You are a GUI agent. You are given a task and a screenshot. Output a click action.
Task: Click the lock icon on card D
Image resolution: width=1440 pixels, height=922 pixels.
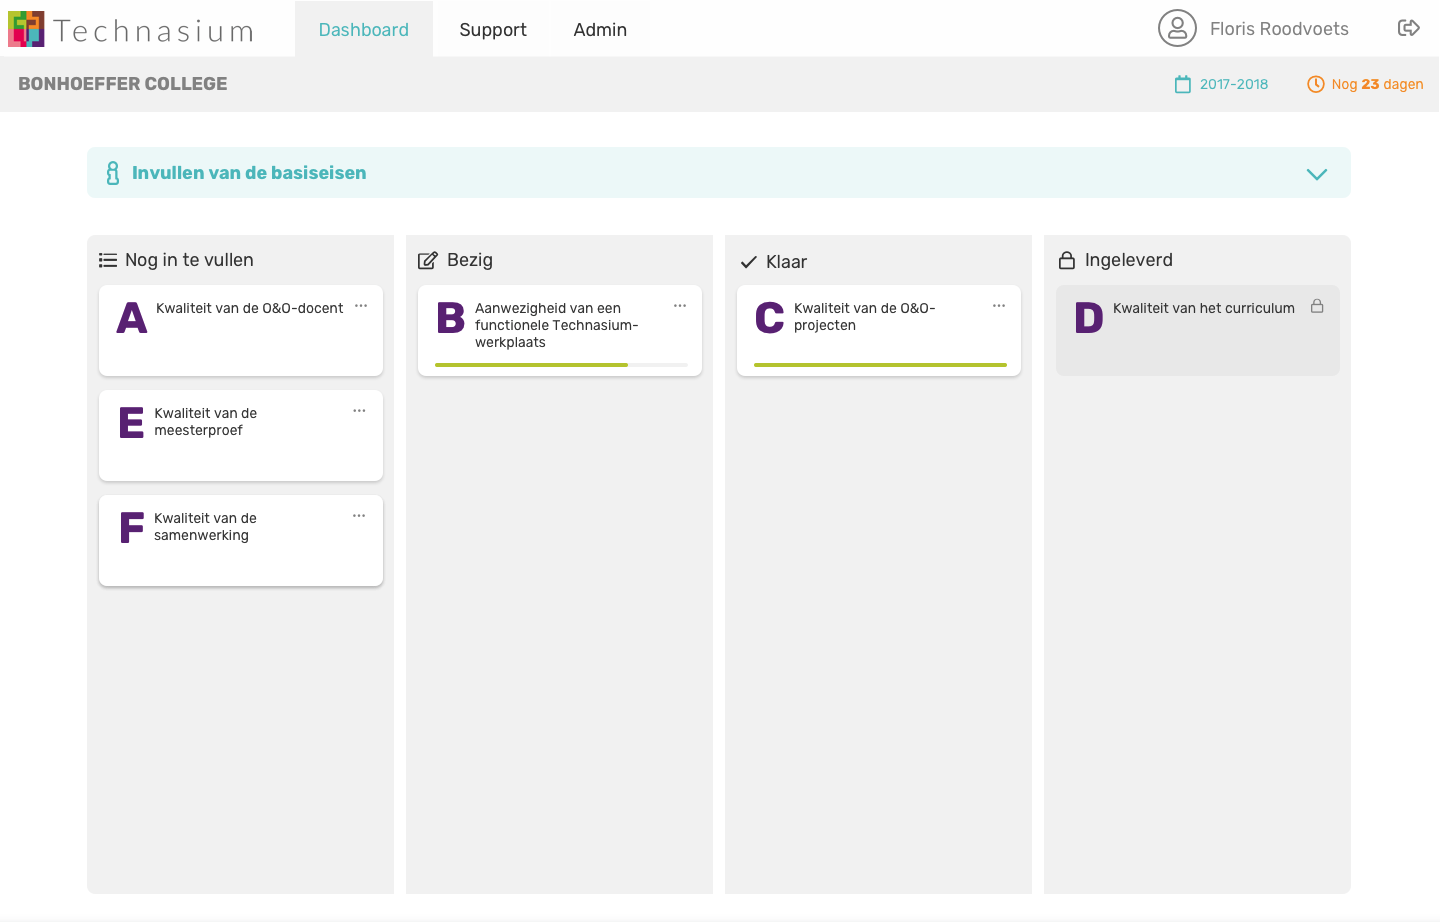click(1317, 307)
